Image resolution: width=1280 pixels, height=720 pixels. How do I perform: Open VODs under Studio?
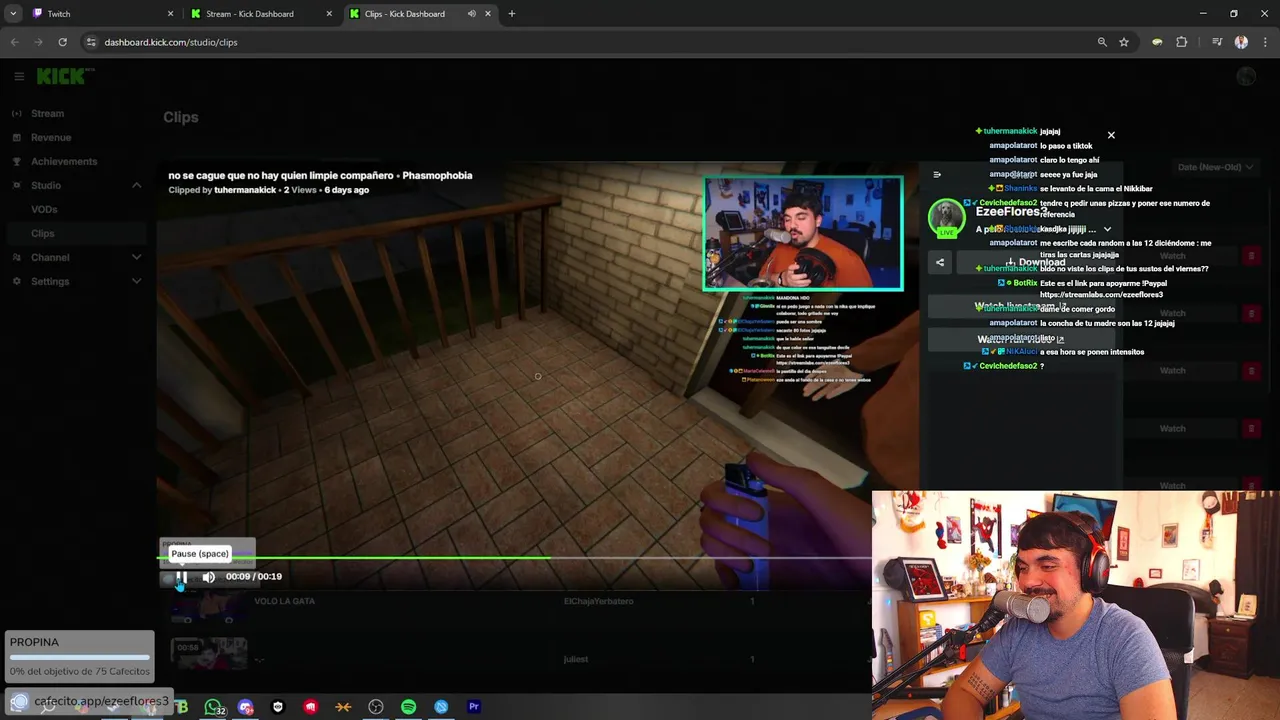(x=44, y=209)
